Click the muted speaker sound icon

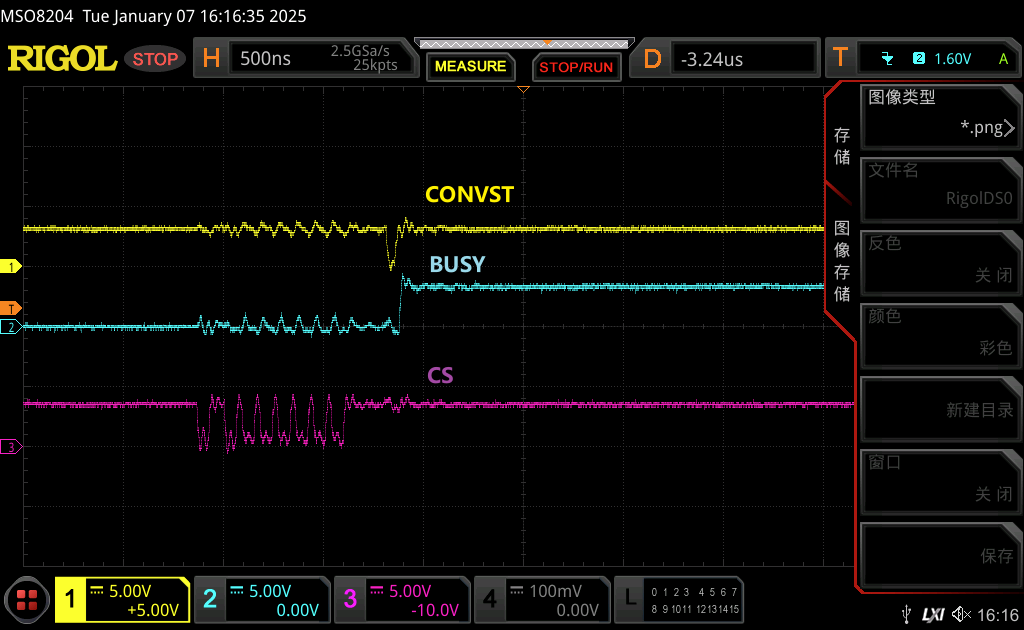pyautogui.click(x=961, y=614)
